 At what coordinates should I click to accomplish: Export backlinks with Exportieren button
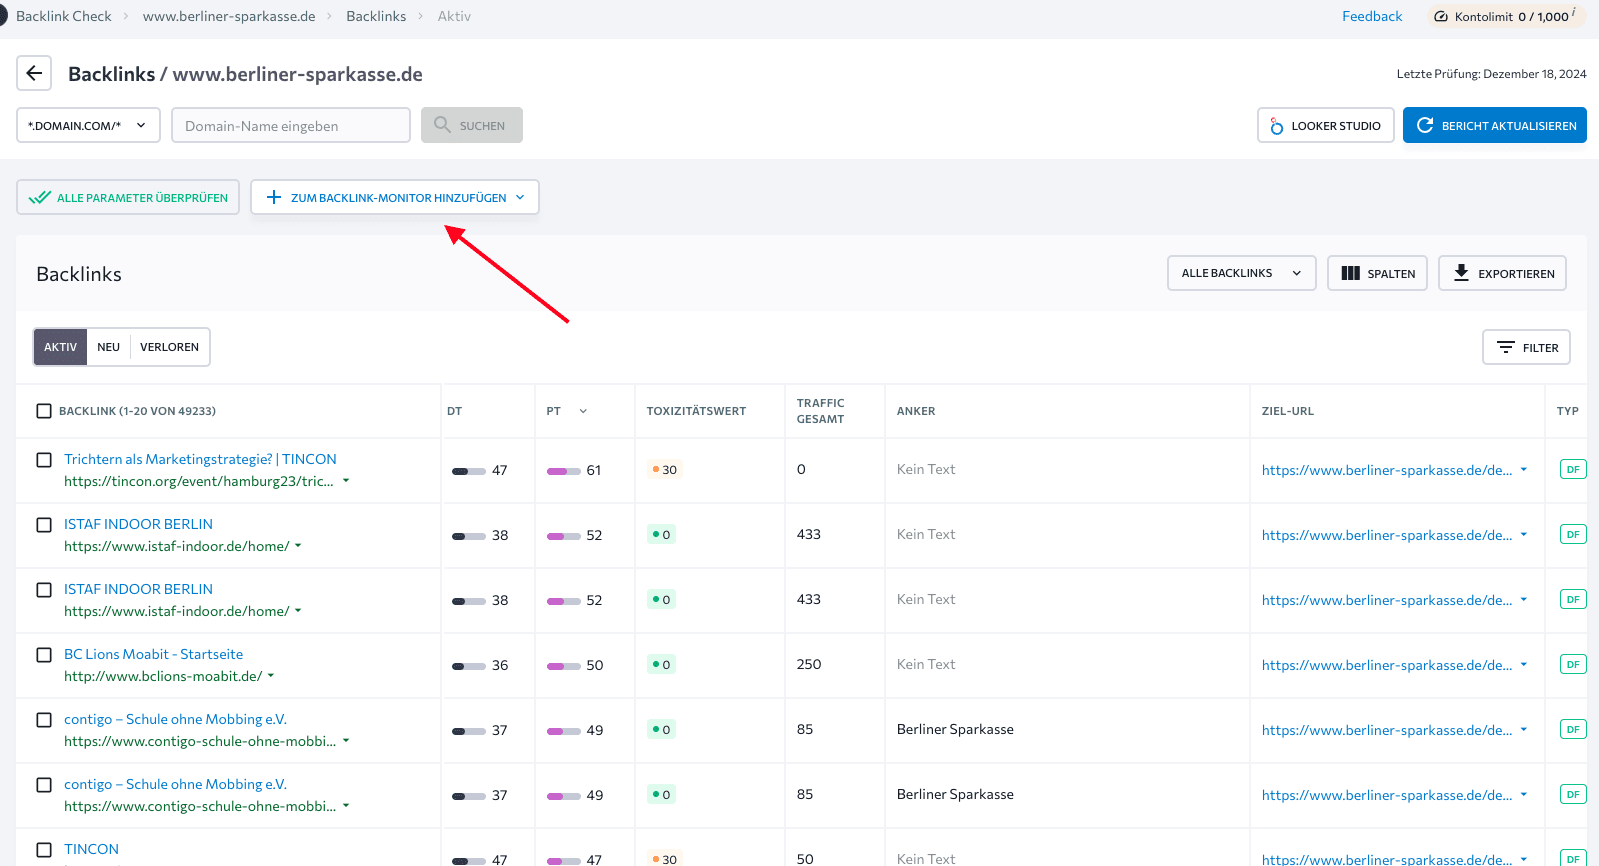(x=1502, y=273)
